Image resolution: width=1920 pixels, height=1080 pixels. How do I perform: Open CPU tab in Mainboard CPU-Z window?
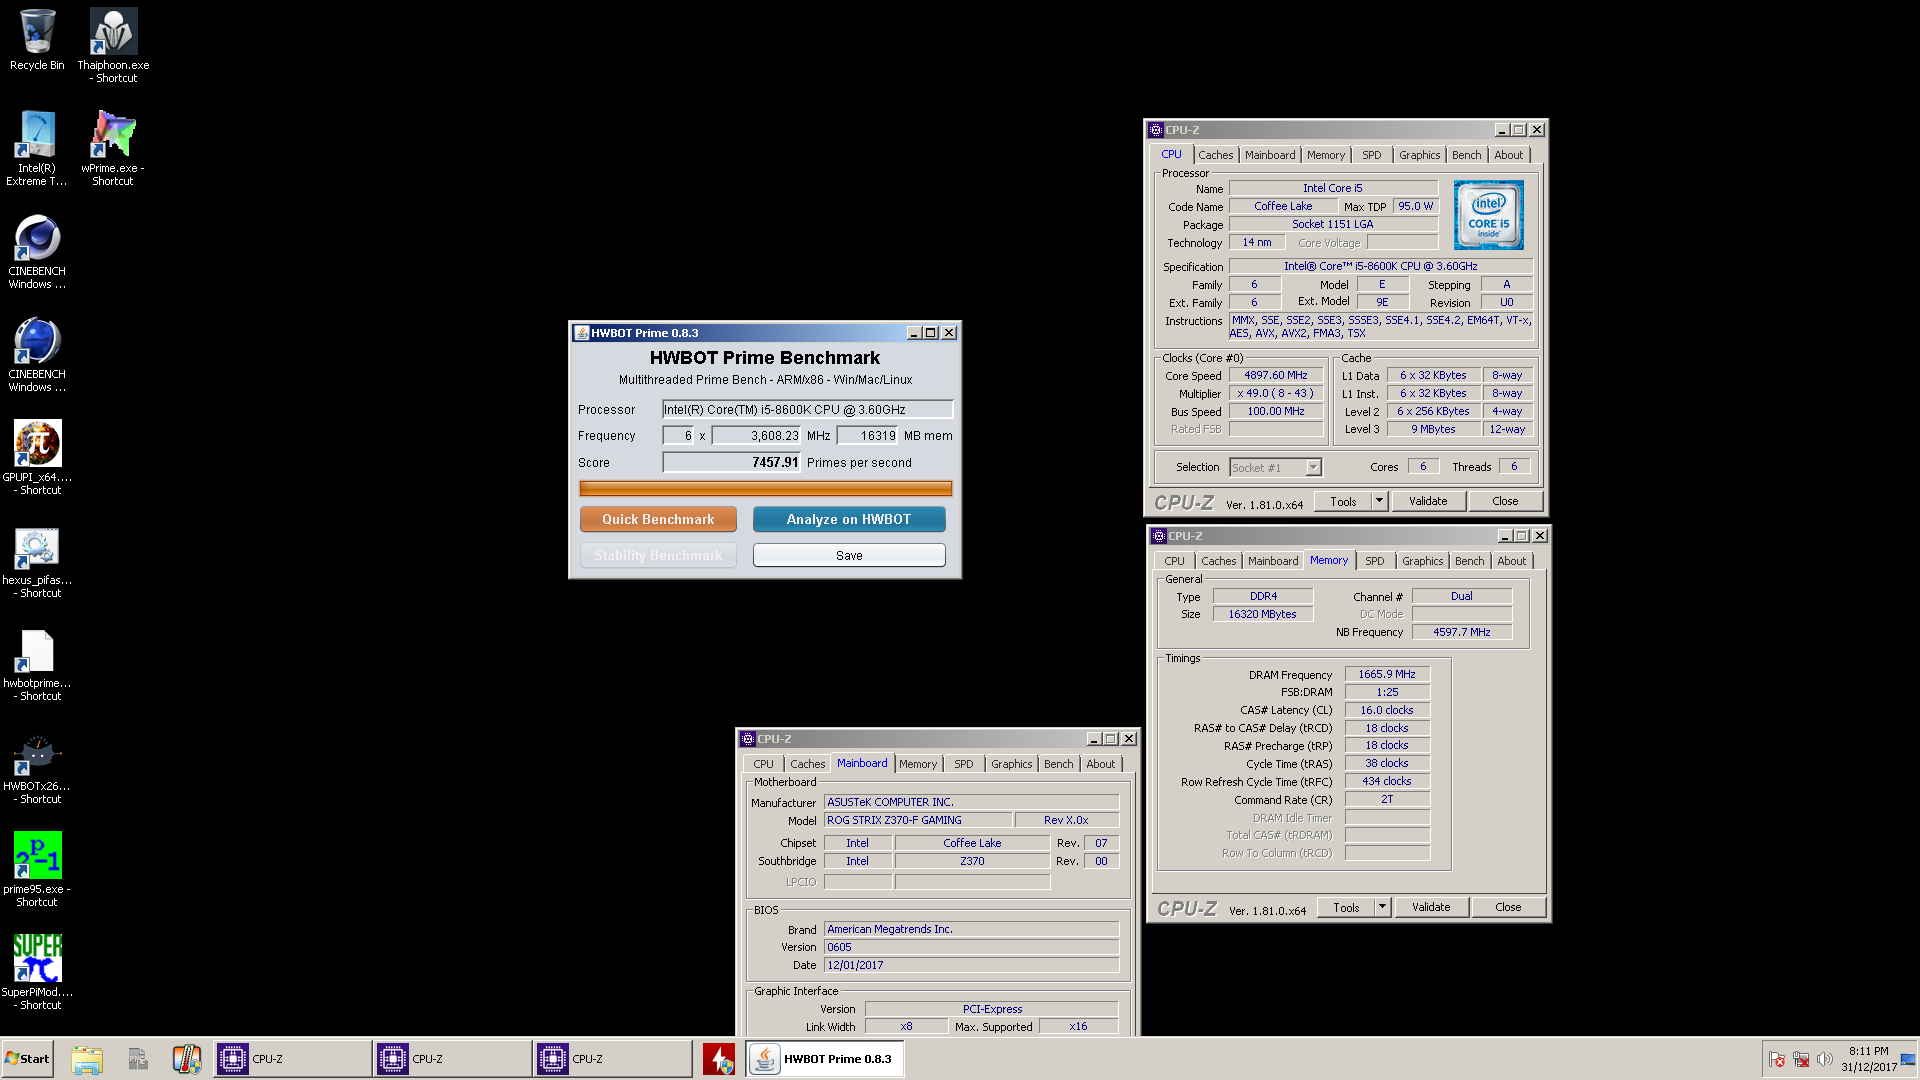tap(763, 764)
